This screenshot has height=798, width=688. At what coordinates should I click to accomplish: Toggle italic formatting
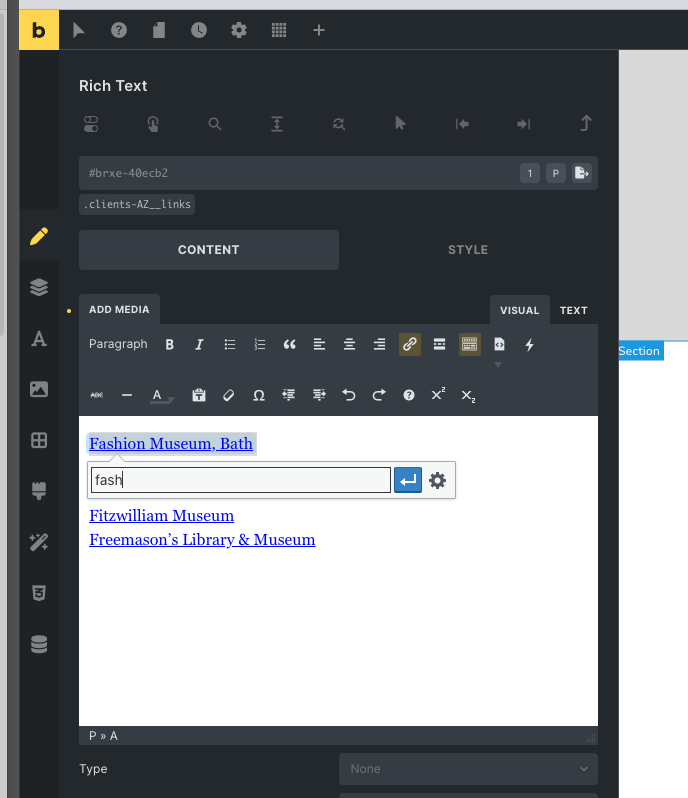(x=199, y=345)
